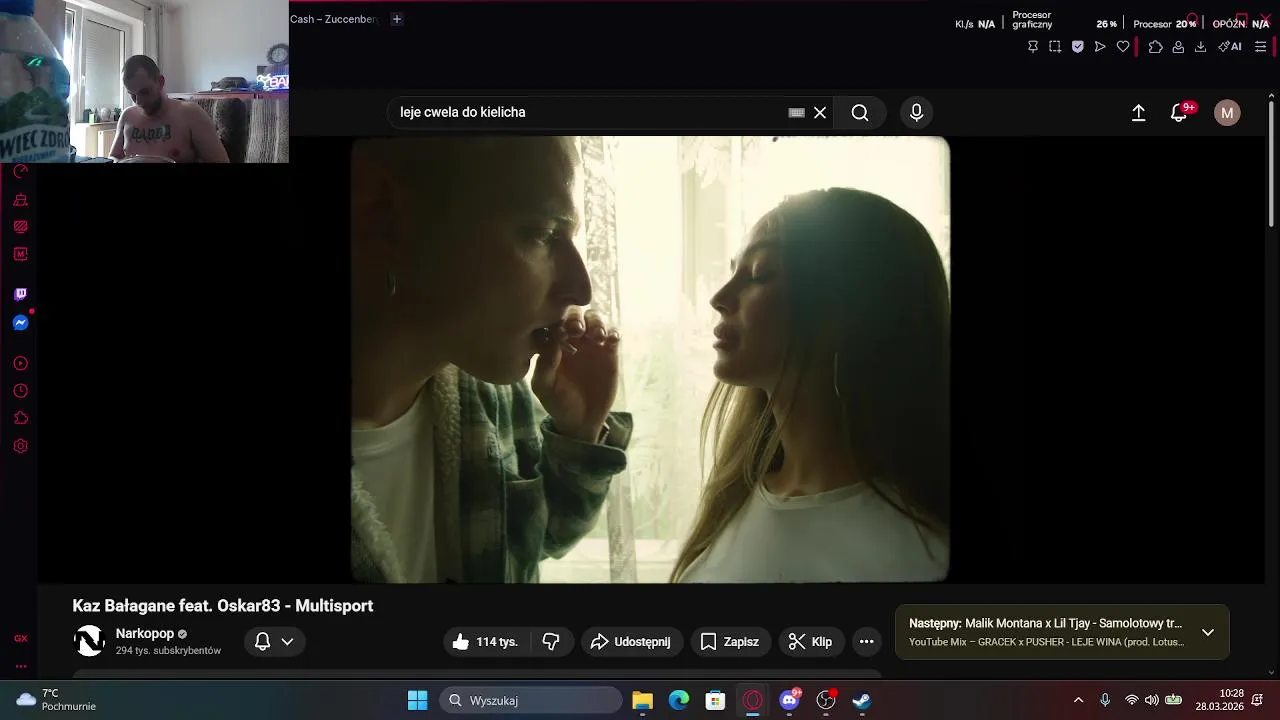Open the on-screen keyboard icon in search
The image size is (1280, 720).
(796, 113)
